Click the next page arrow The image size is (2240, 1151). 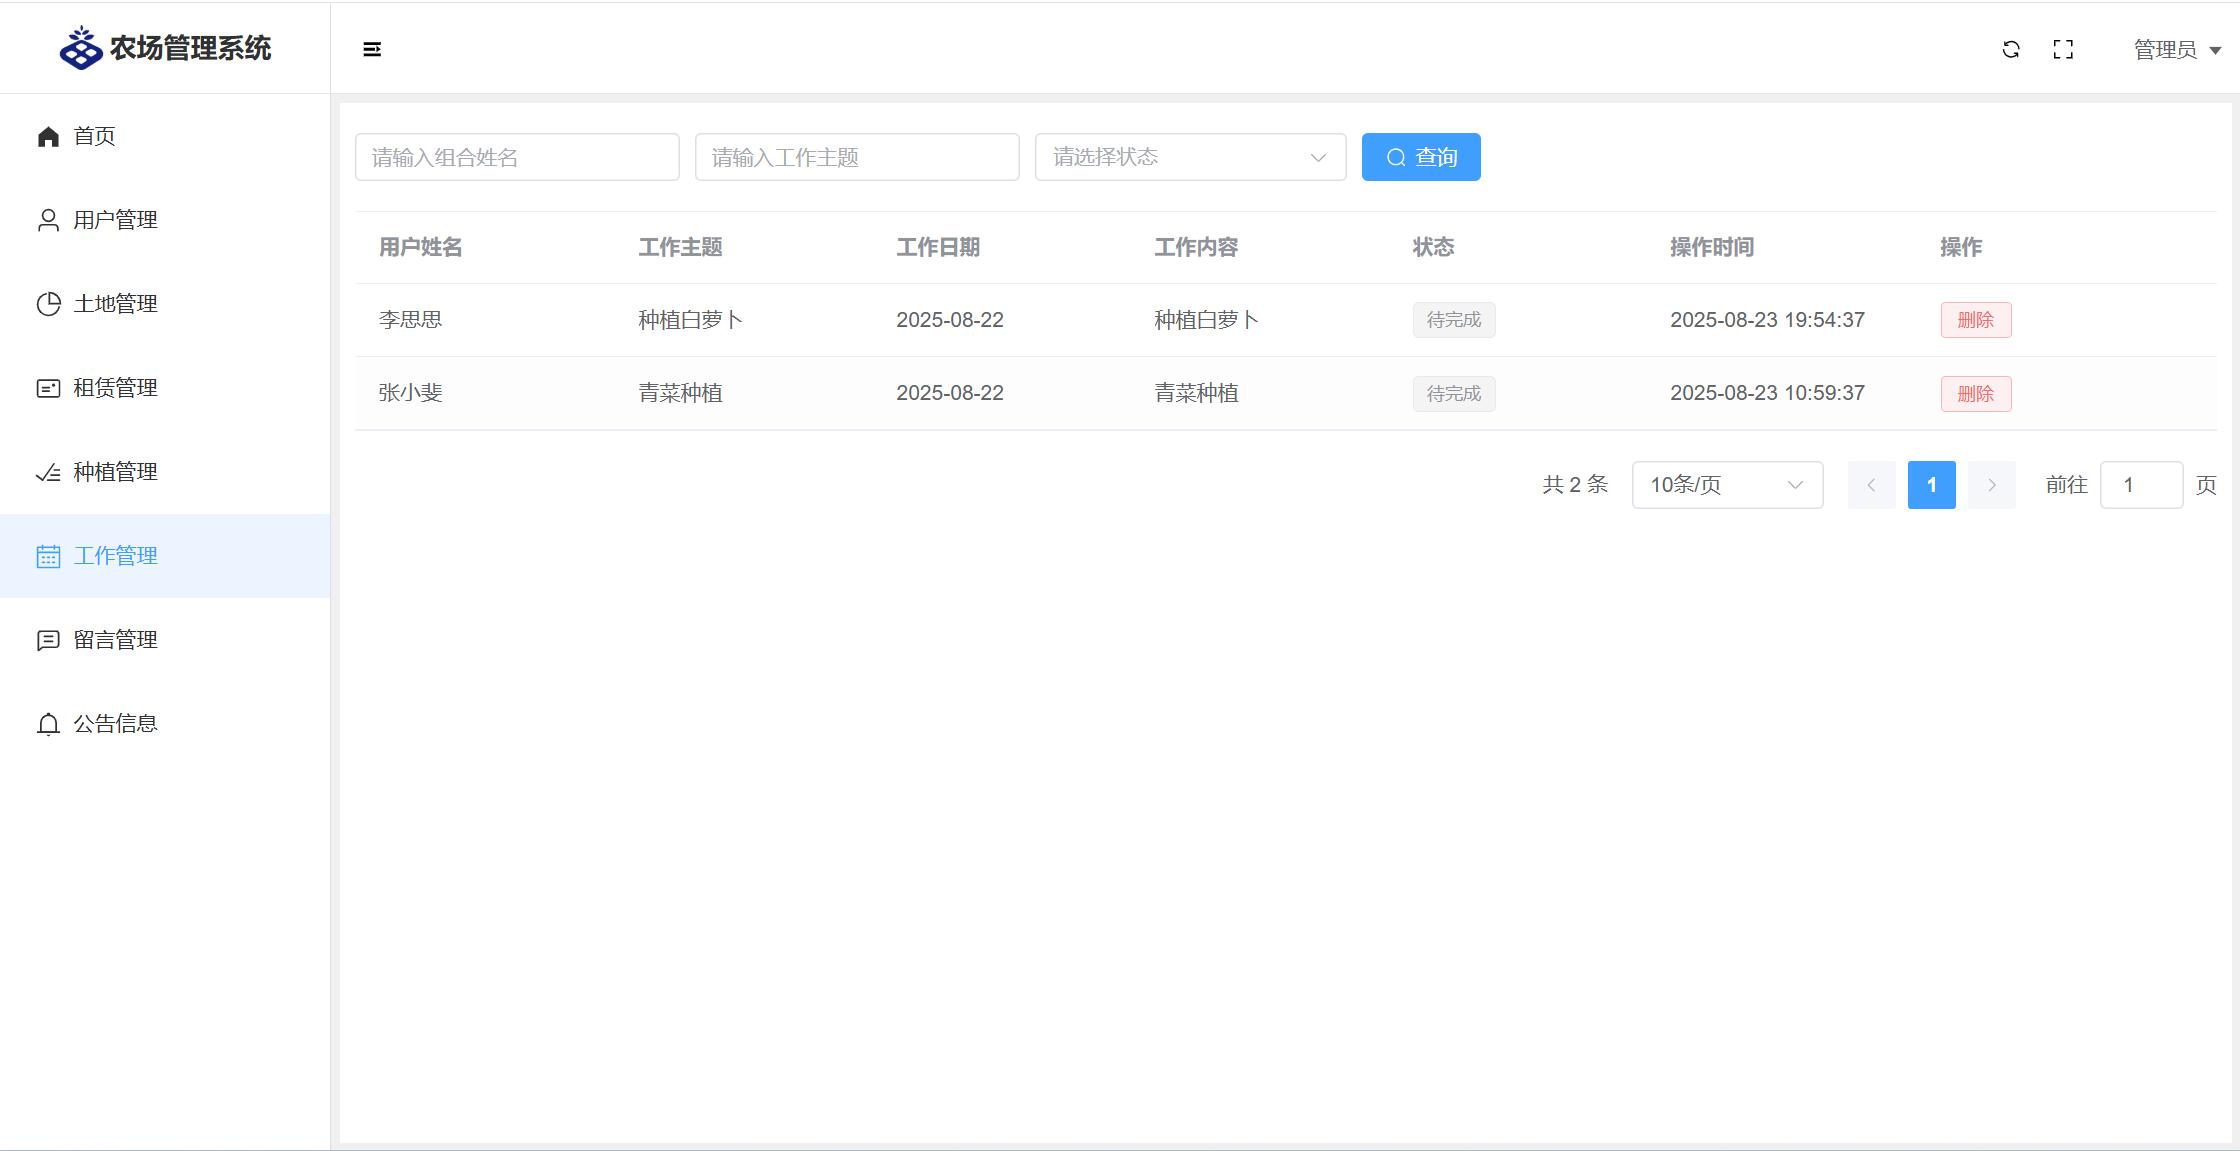click(1991, 485)
